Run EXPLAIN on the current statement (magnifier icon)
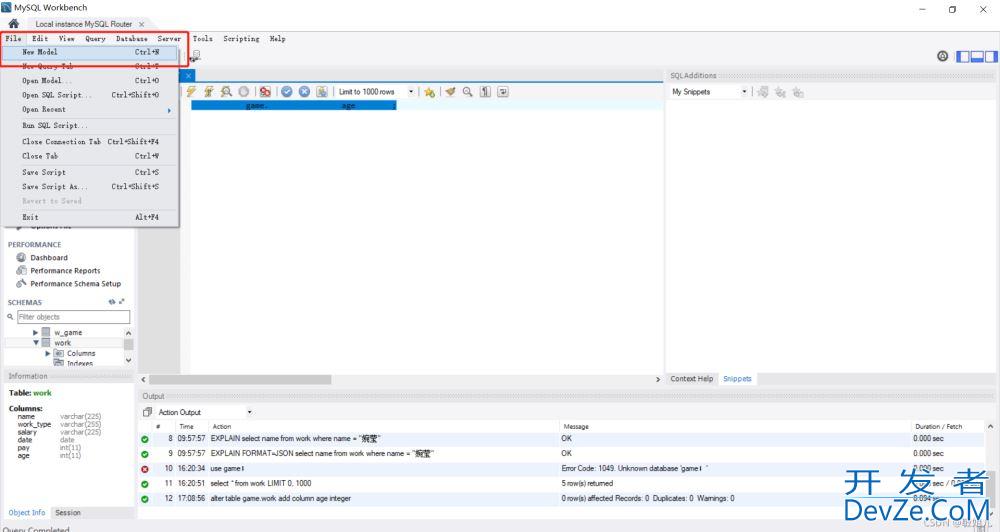 (x=226, y=92)
